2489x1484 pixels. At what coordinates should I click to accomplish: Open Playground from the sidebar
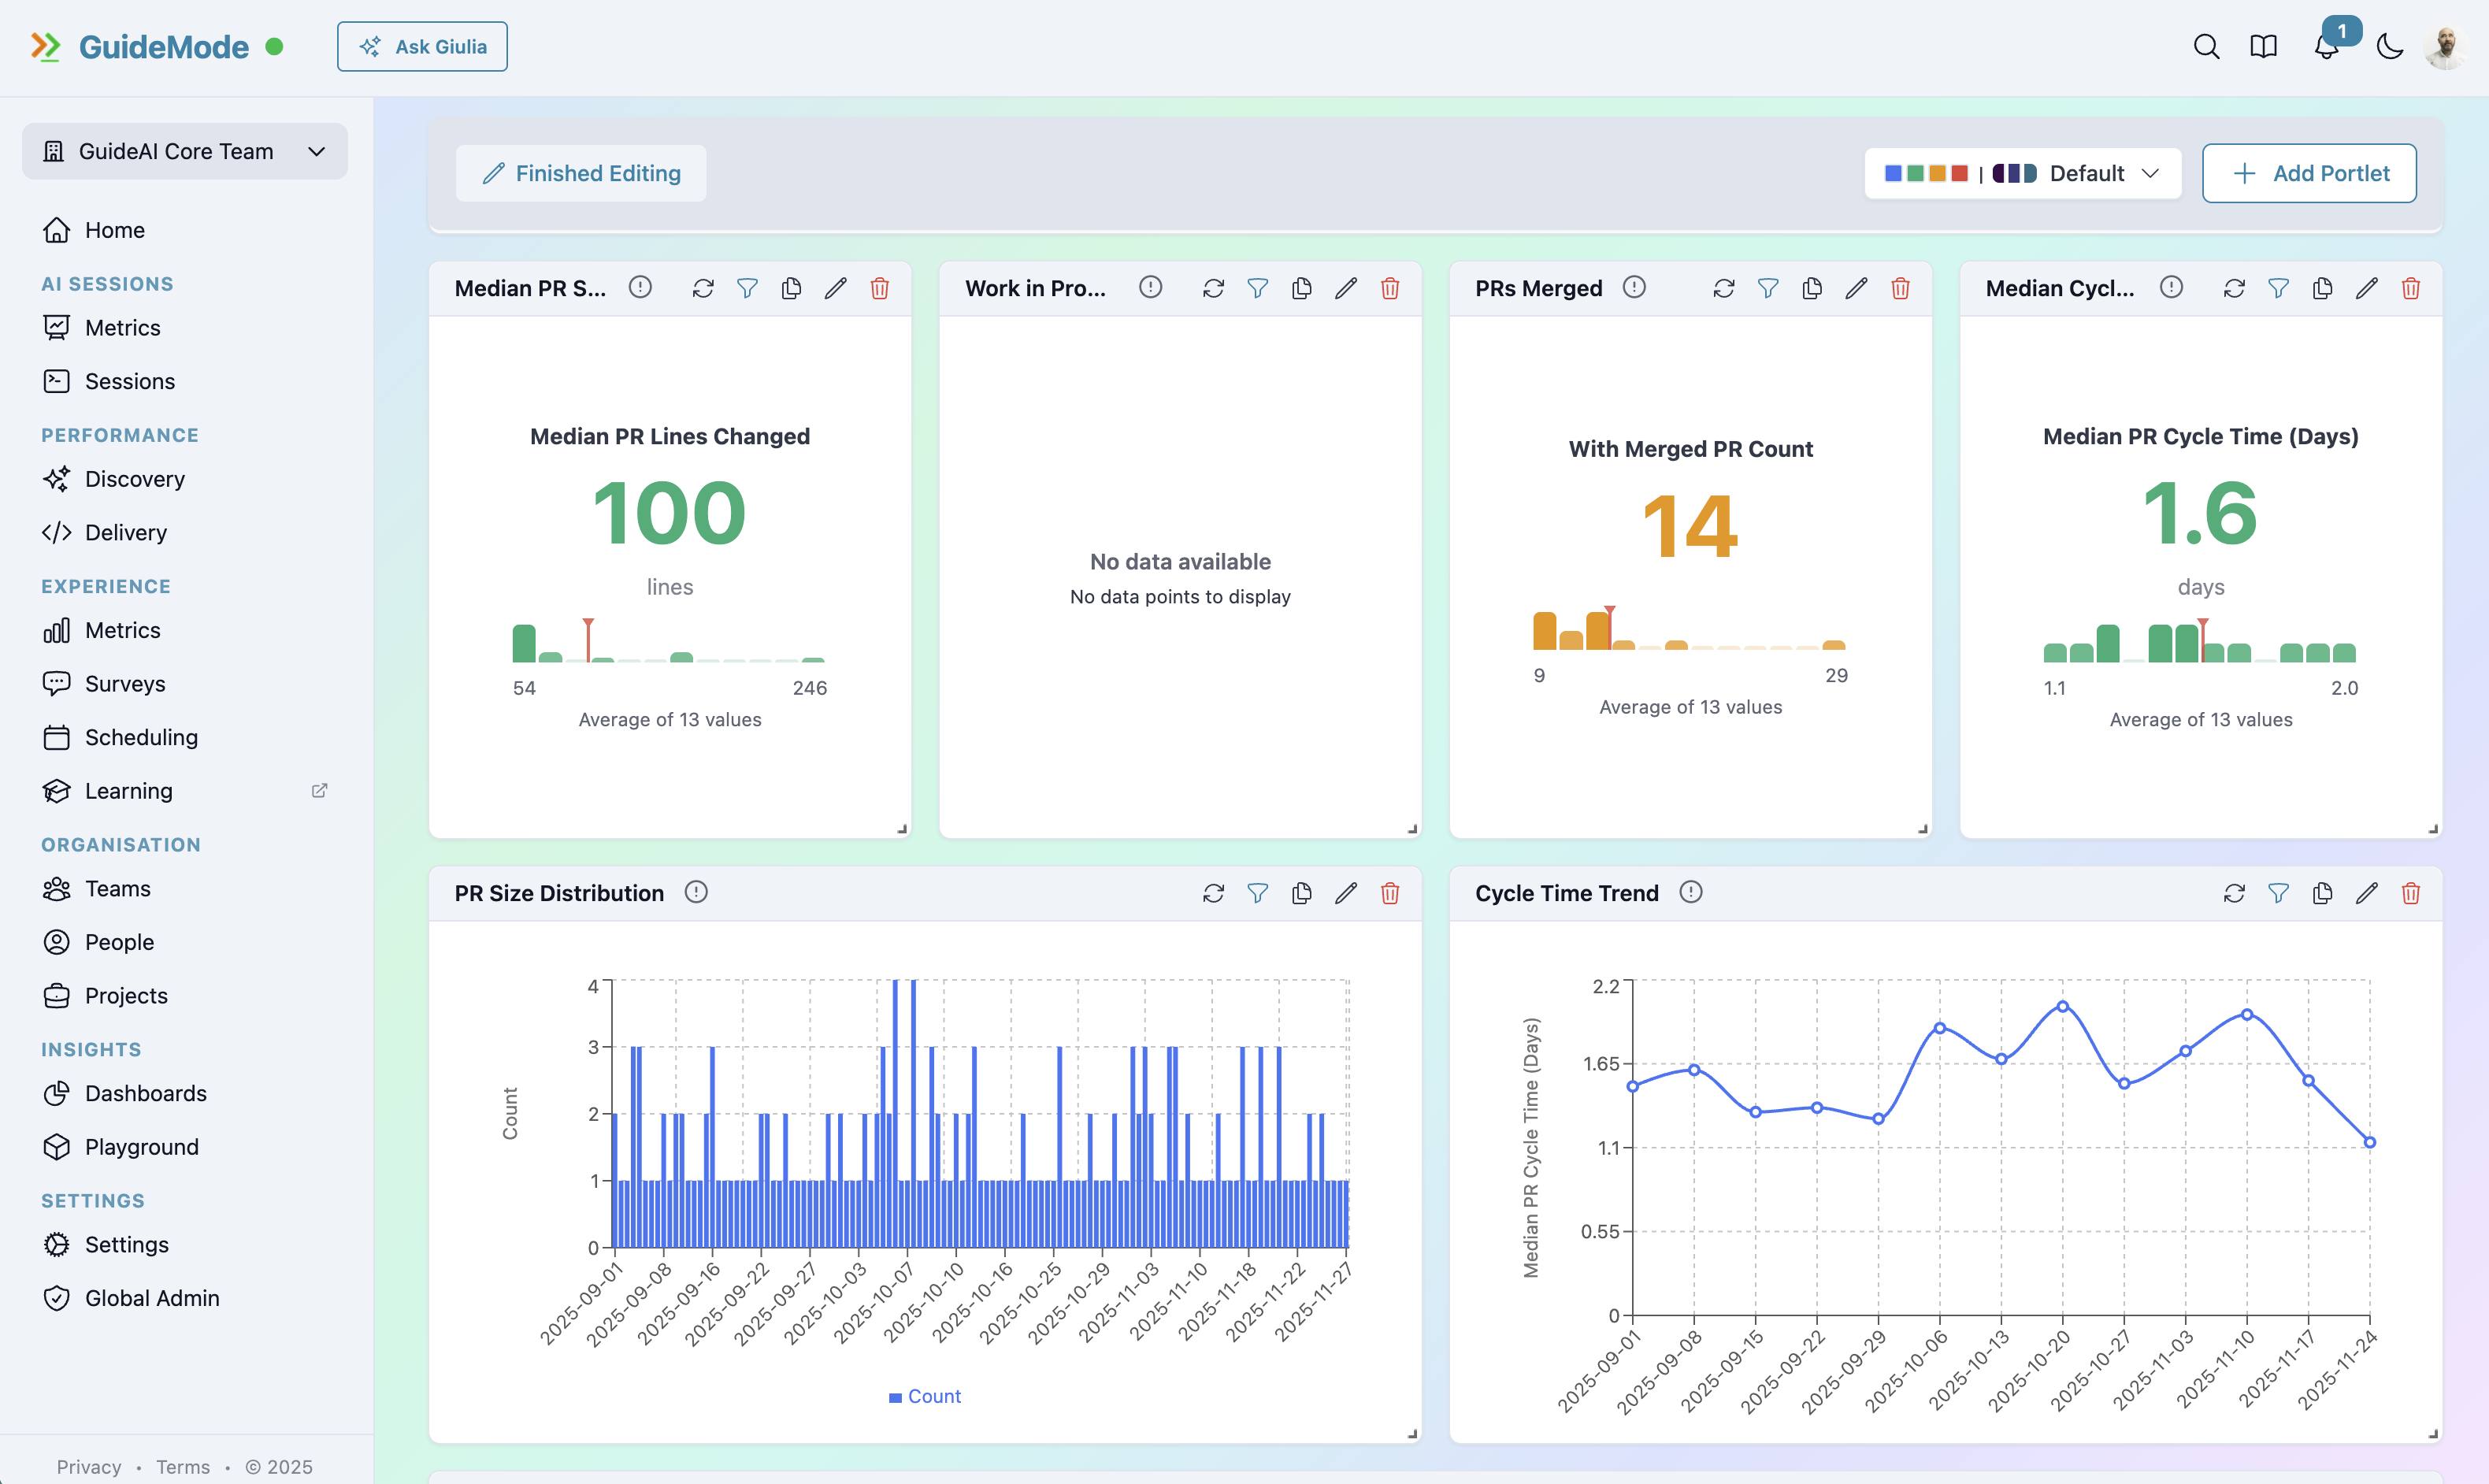(x=141, y=1146)
